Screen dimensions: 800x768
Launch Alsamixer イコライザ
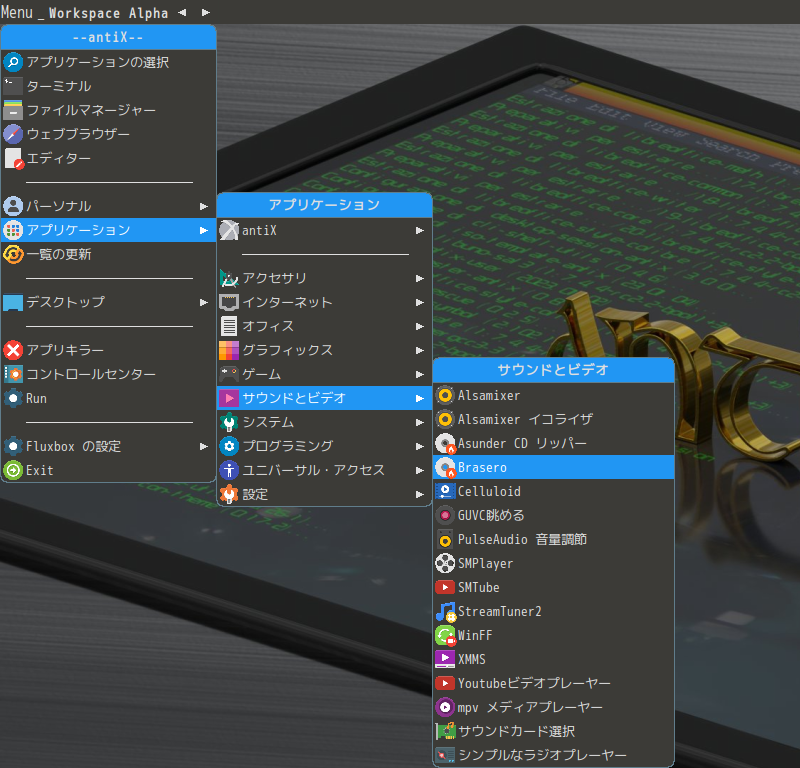pyautogui.click(x=554, y=419)
